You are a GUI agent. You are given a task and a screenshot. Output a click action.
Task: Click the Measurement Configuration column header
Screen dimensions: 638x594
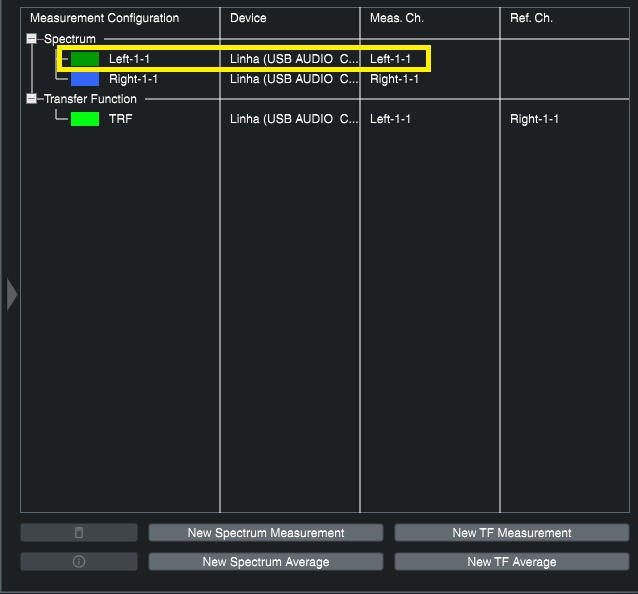pos(105,18)
